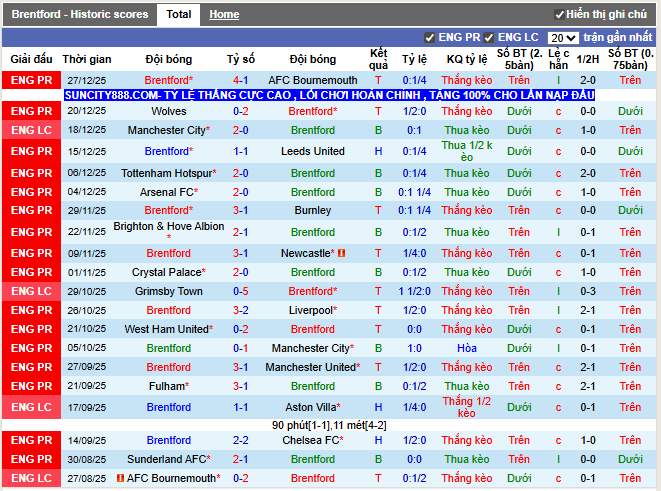Click the Tỷ số column header

[x=241, y=59]
